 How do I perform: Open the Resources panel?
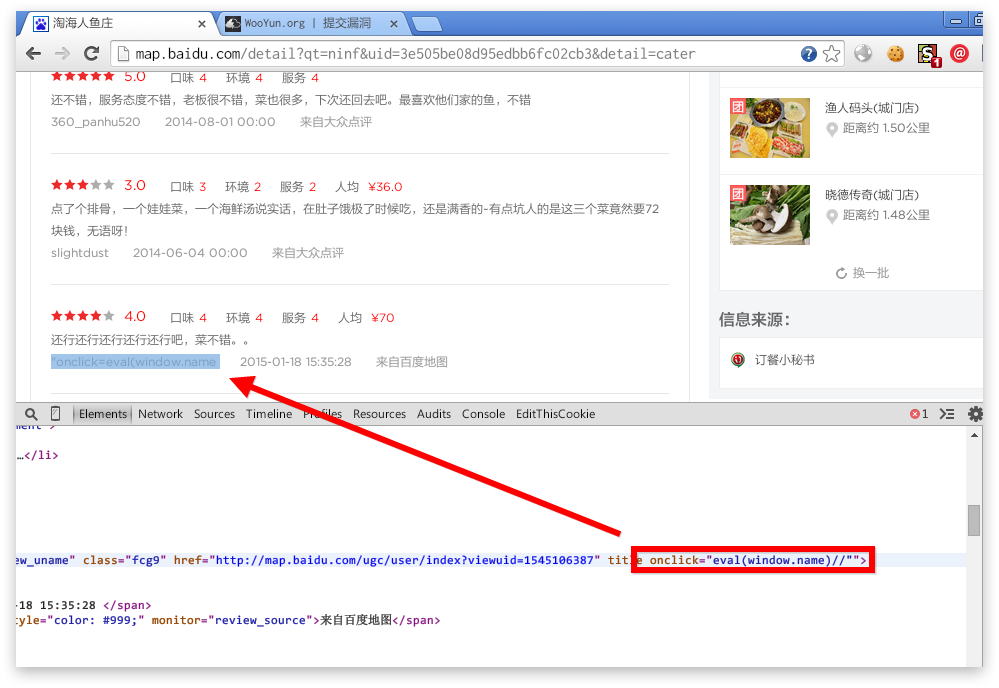(379, 414)
